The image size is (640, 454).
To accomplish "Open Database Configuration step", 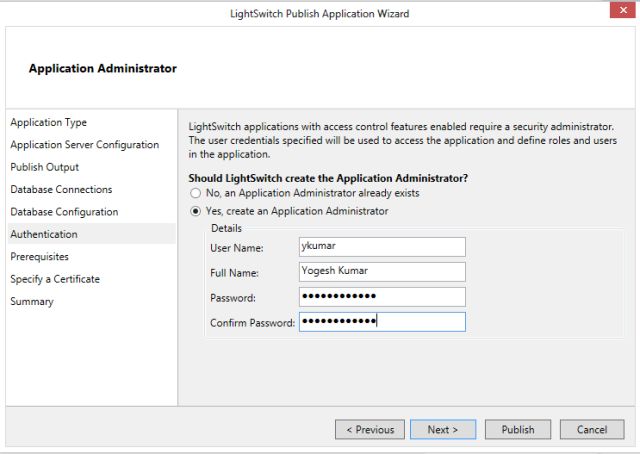I will point(64,212).
